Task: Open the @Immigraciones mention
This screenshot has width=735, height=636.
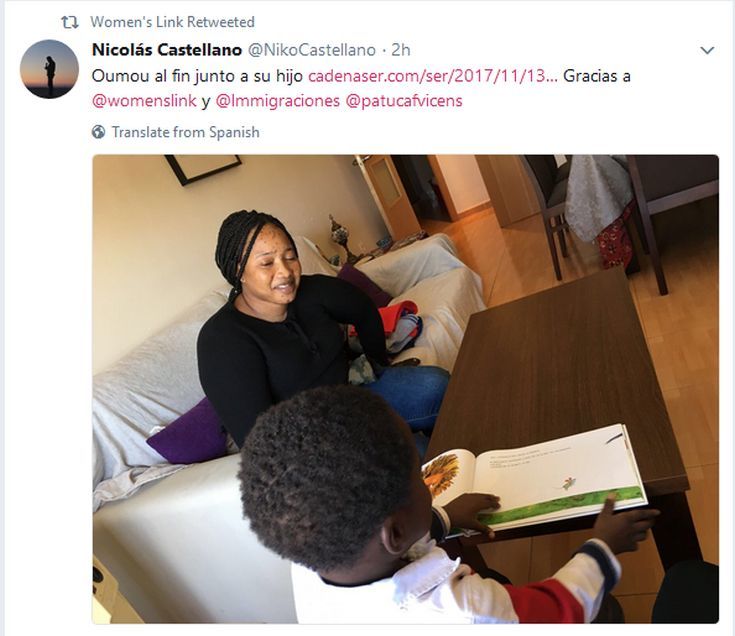Action: [278, 101]
